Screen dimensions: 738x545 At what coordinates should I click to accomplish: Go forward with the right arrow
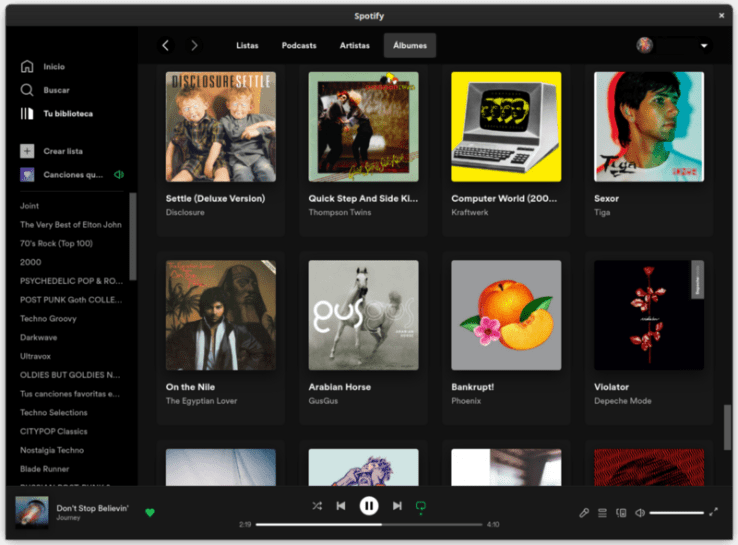pyautogui.click(x=194, y=45)
